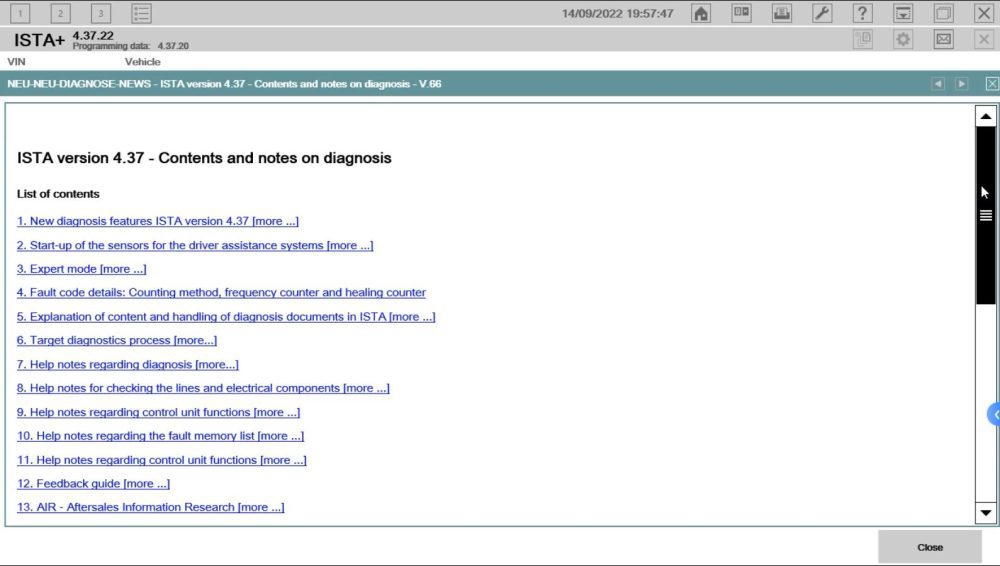Viewport: 1000px width, 566px height.
Task: Open the grayed document copy icon
Action: (x=862, y=40)
